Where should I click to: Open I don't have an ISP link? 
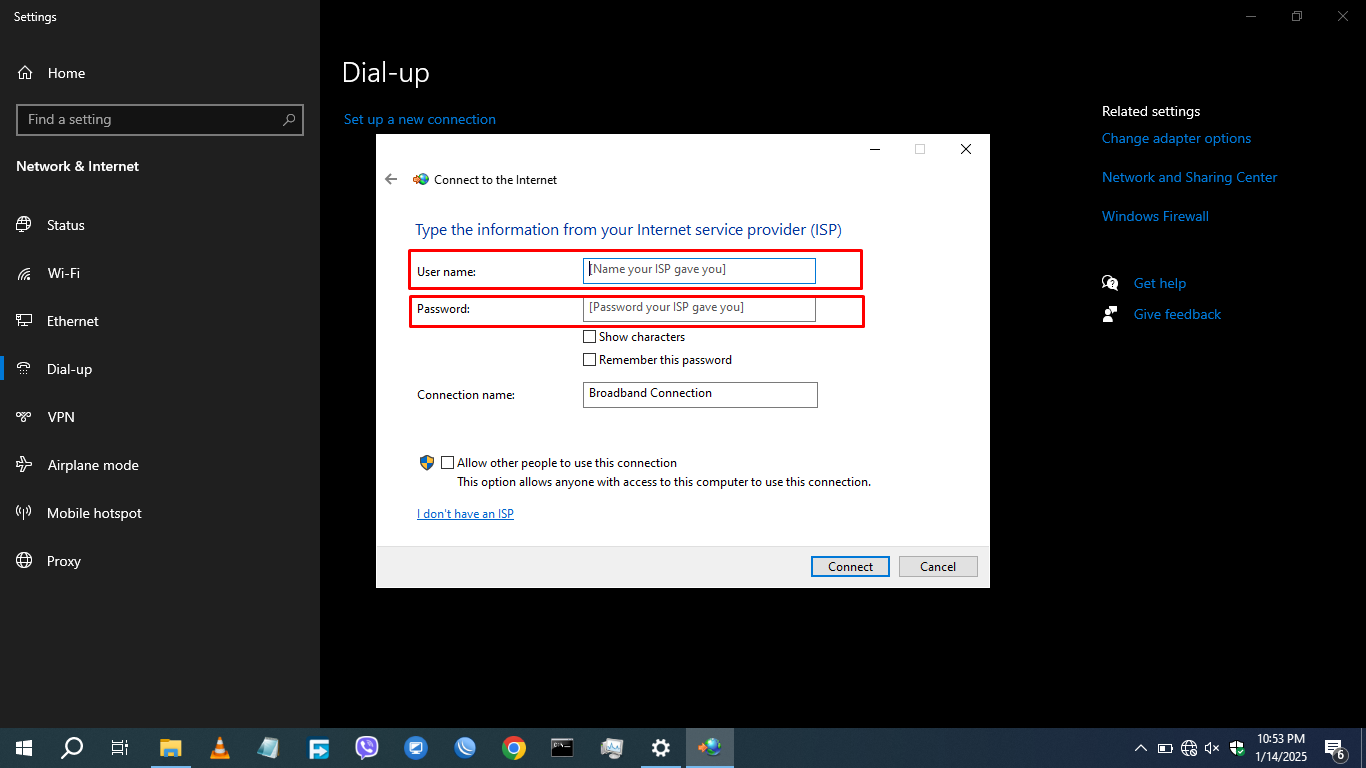[x=465, y=514]
